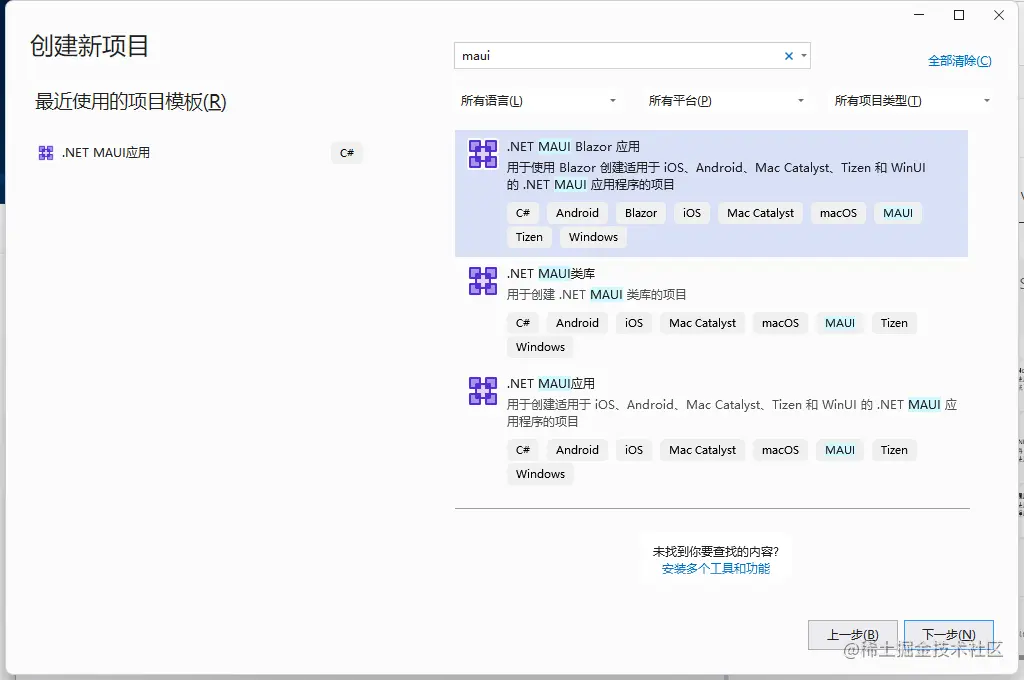Click Windows tag under MAUI Blazor template
Screen dimensions: 1024x680
(593, 237)
